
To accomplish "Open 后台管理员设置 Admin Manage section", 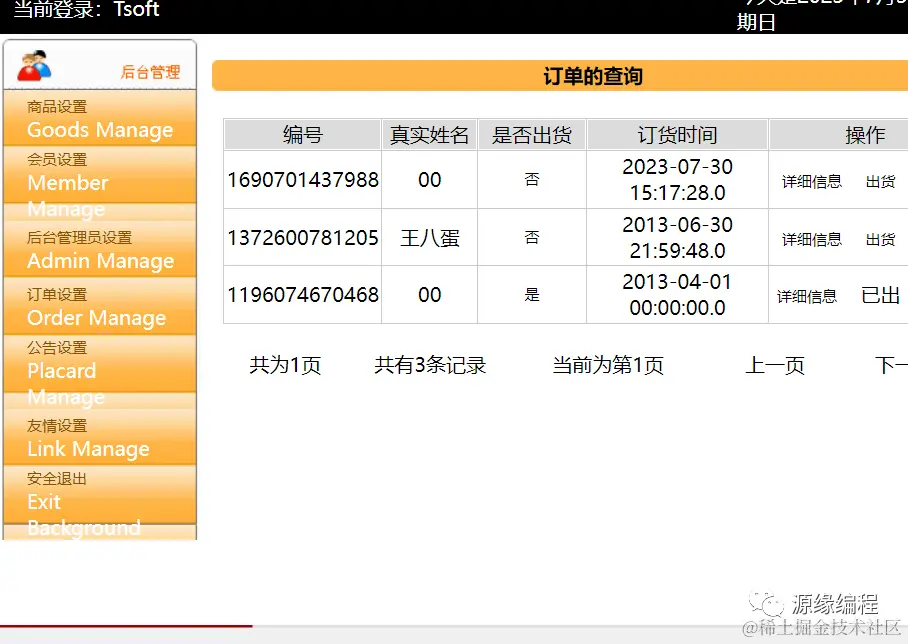I will point(99,250).
